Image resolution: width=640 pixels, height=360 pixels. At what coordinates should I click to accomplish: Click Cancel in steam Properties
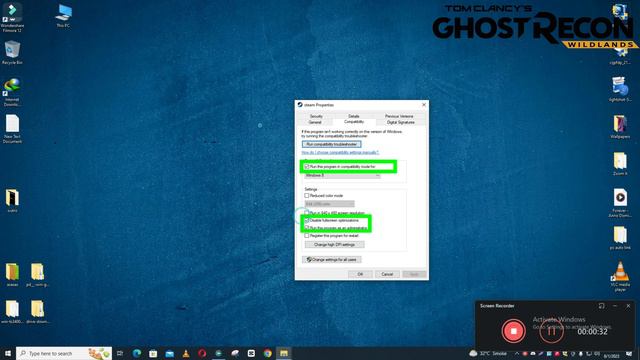click(387, 274)
